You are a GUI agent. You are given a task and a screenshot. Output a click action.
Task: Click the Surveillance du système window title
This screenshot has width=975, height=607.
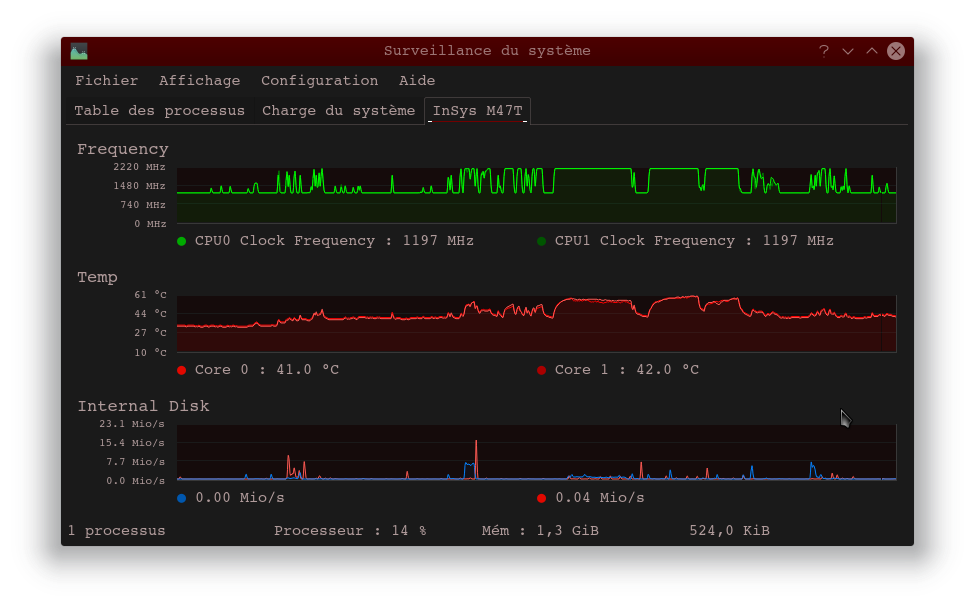pyautogui.click(x=487, y=51)
